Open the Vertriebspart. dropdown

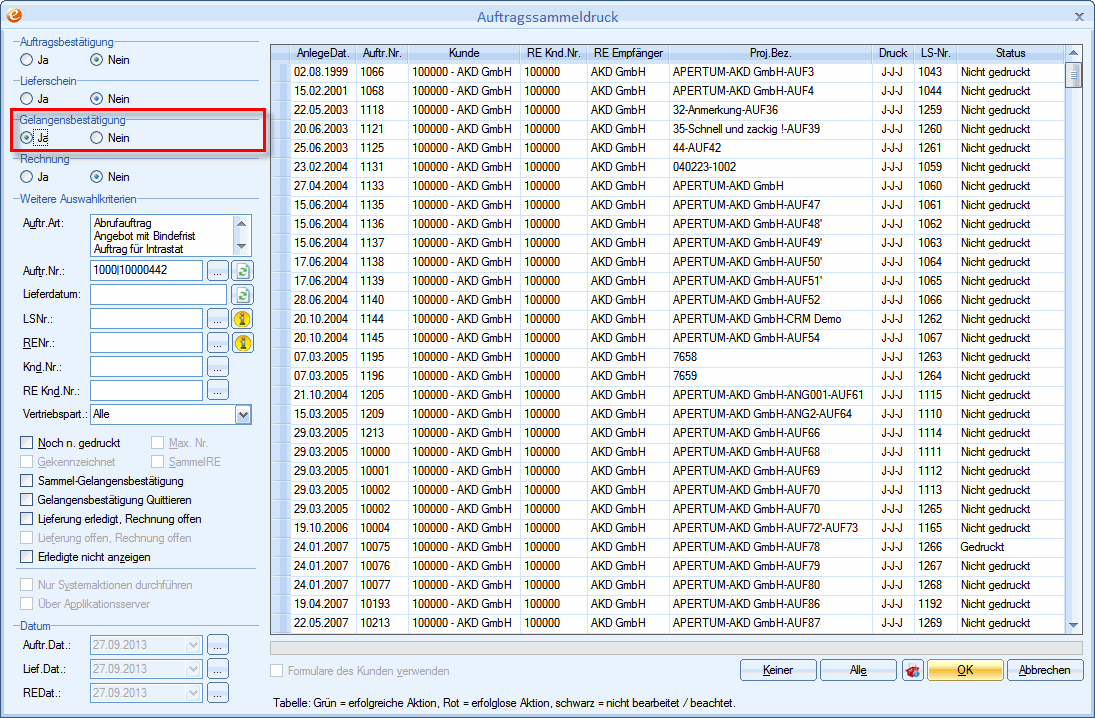coord(243,415)
